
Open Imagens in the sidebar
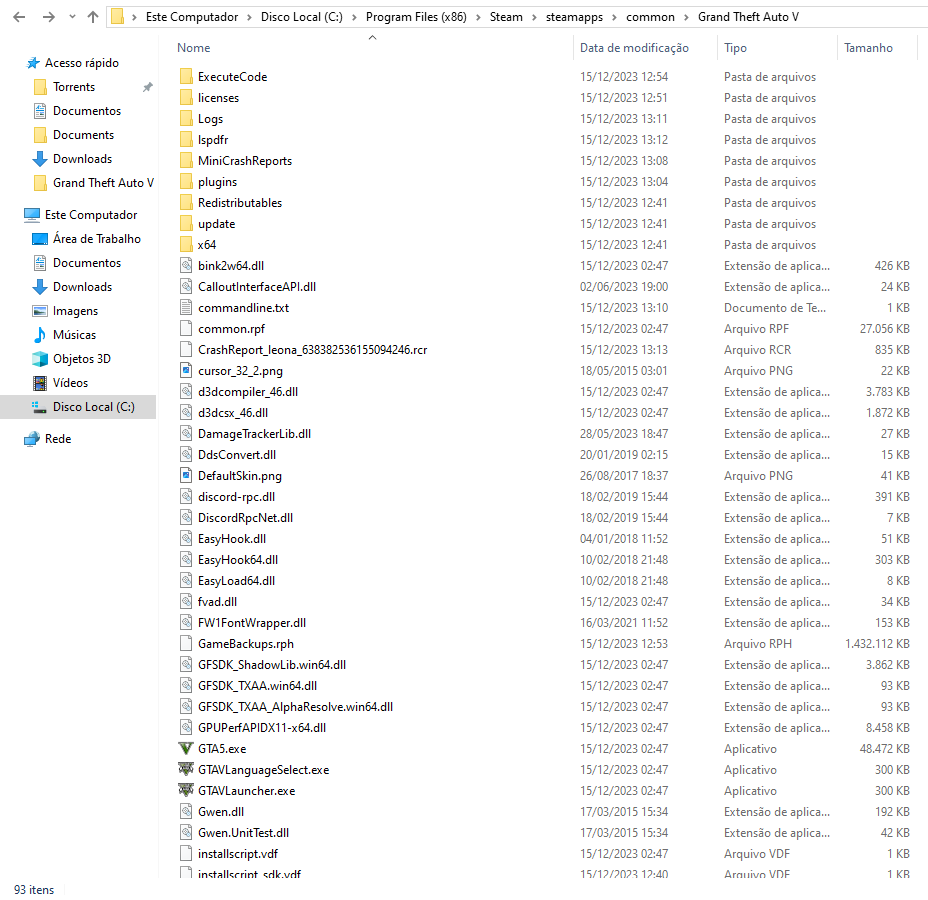tap(75, 311)
